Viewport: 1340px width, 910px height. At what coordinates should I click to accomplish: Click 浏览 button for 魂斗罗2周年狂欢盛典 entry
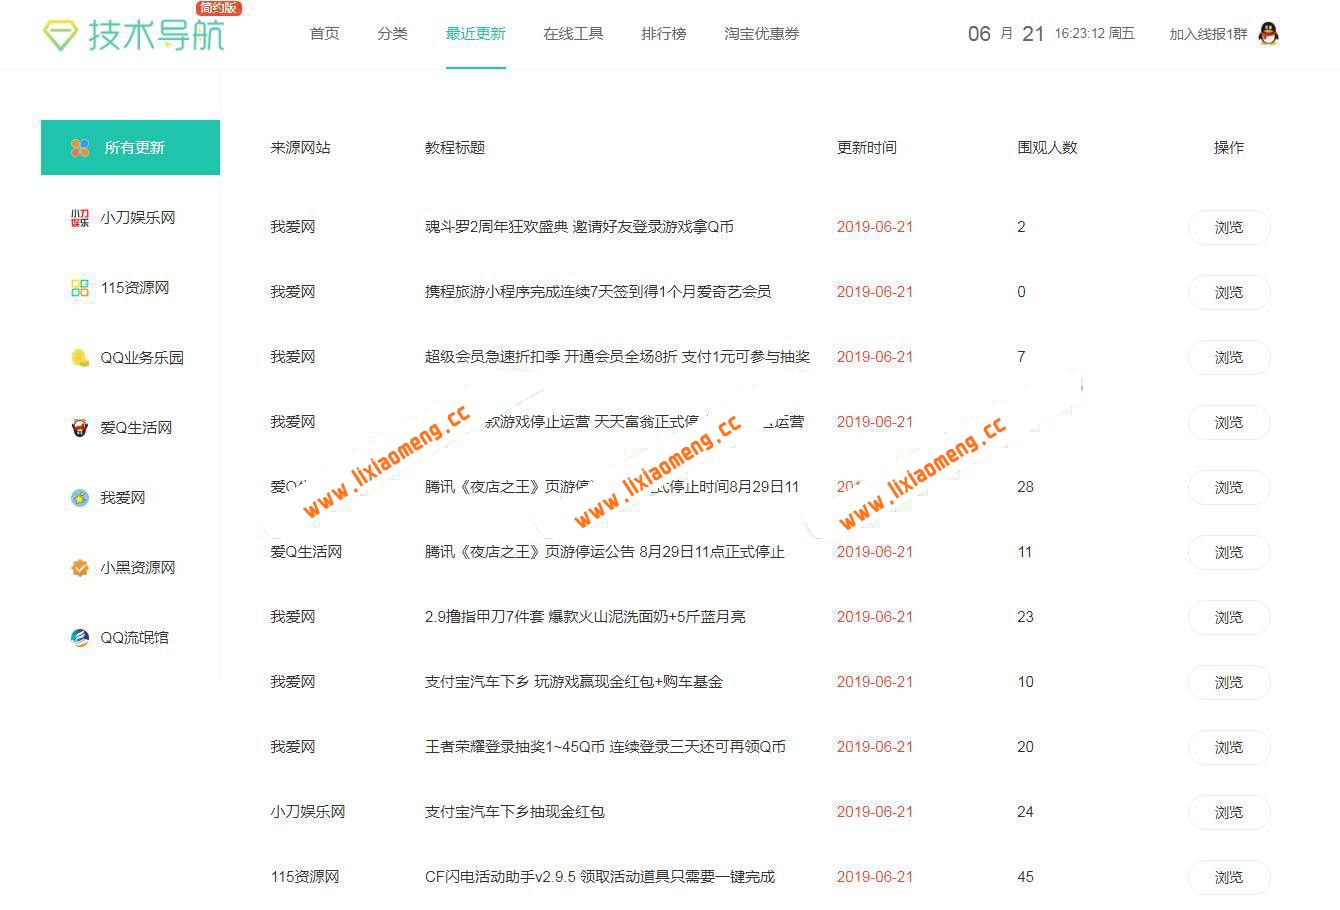[x=1228, y=227]
